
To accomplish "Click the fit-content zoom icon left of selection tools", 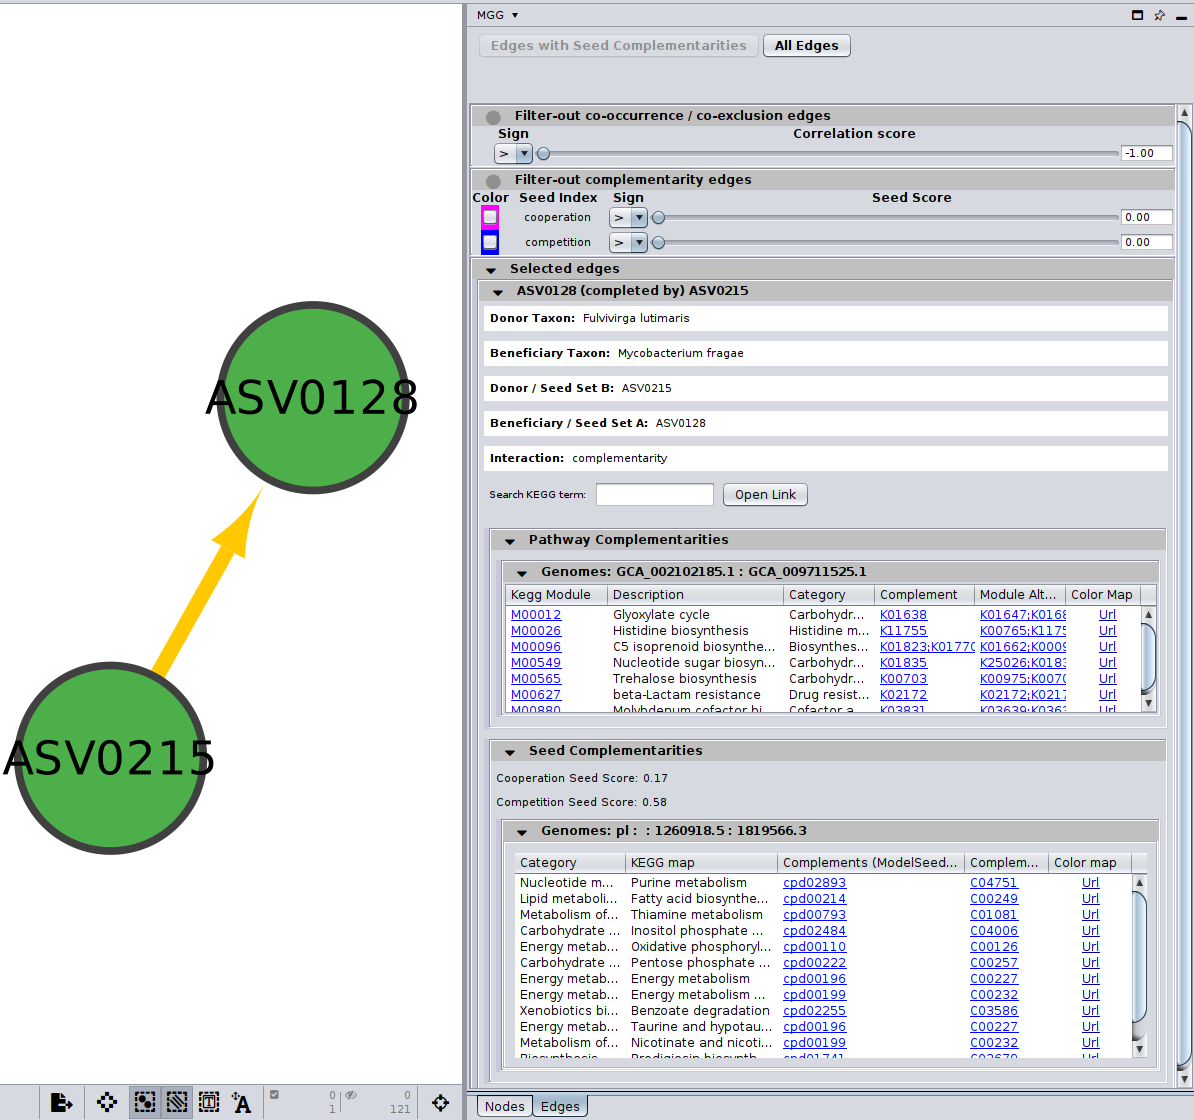I will [107, 1102].
